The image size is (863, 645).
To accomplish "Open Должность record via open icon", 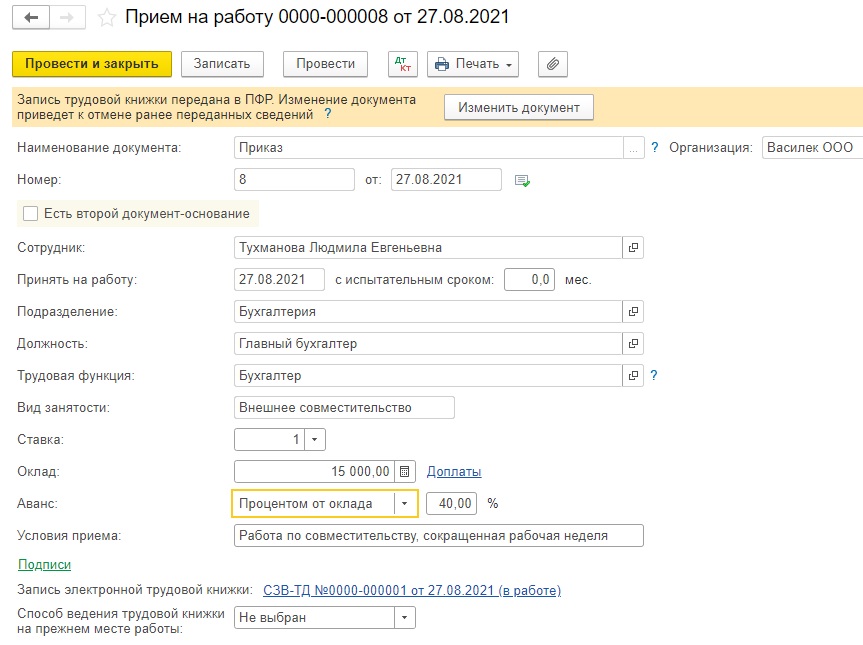I will pos(633,343).
